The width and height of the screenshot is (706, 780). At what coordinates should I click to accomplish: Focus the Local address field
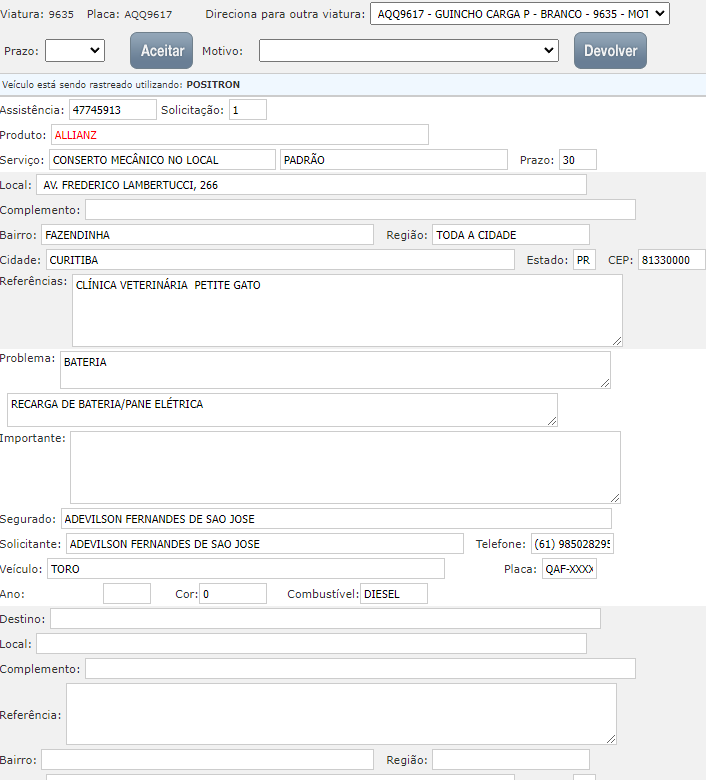point(311,185)
